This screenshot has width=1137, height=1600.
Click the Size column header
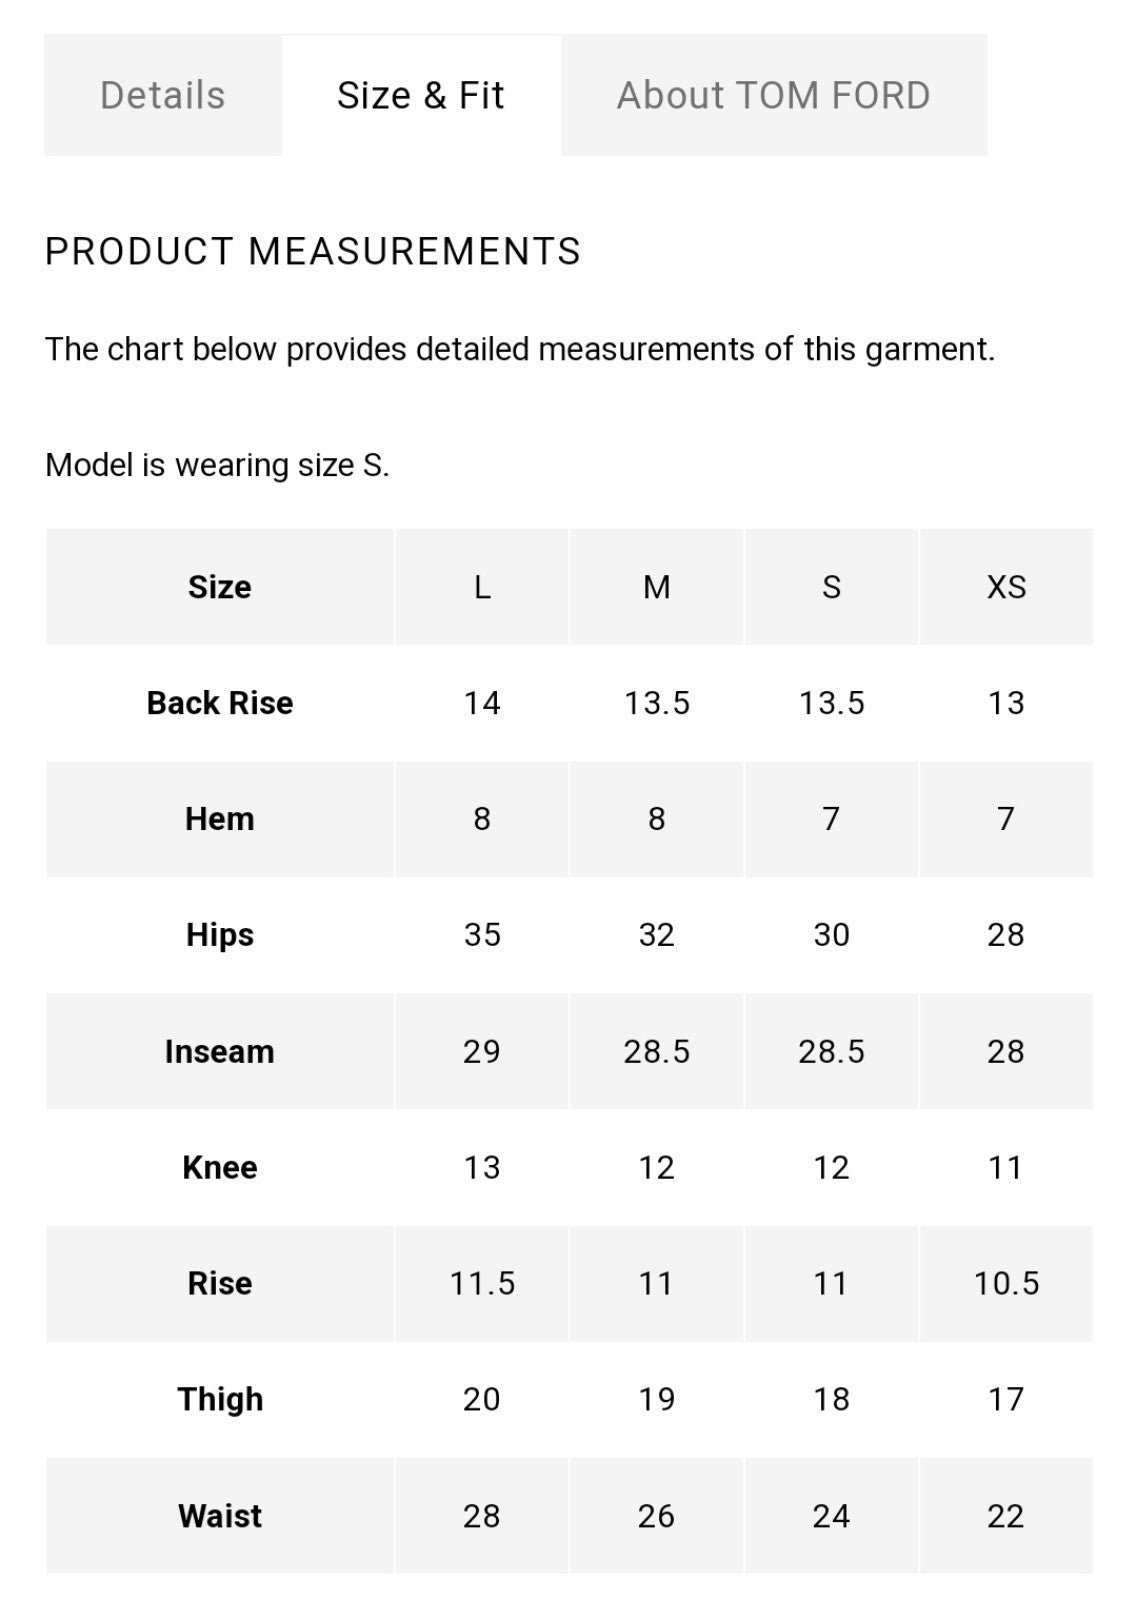(220, 587)
